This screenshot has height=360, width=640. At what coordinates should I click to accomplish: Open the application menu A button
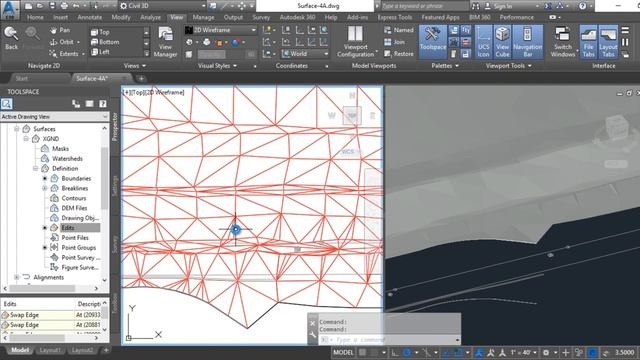coord(11,9)
